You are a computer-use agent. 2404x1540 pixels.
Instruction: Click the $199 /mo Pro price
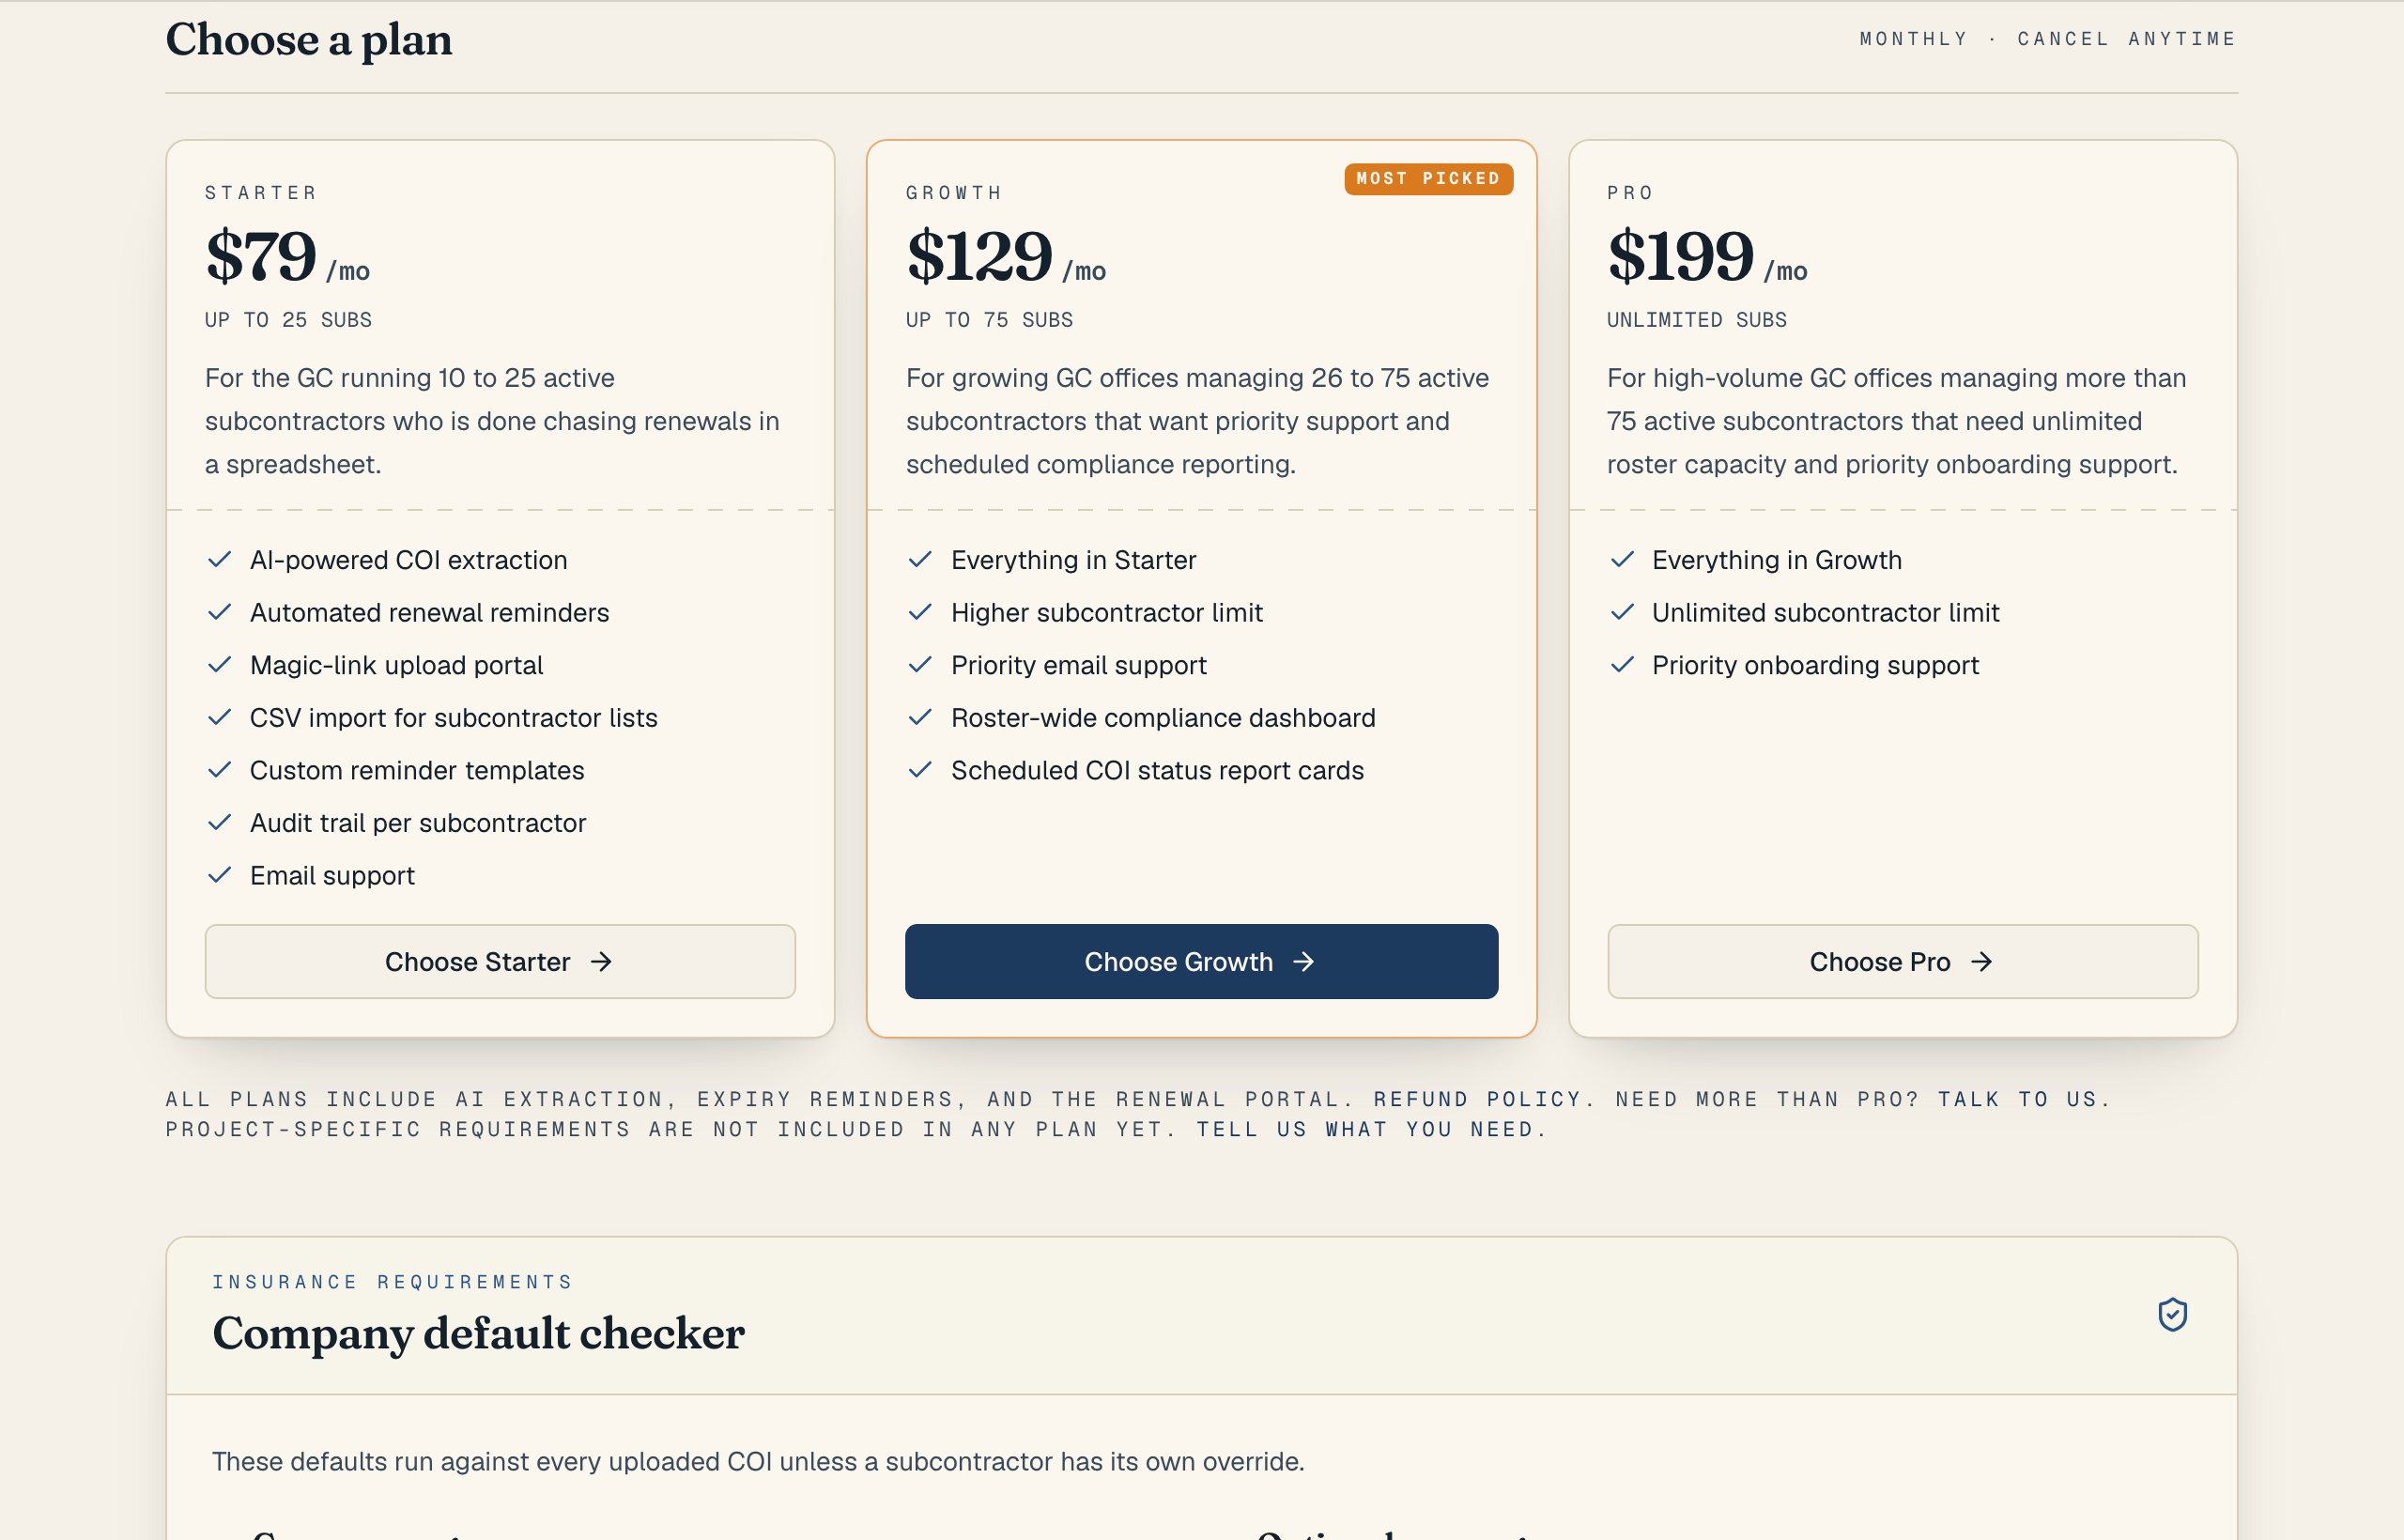tap(1707, 256)
